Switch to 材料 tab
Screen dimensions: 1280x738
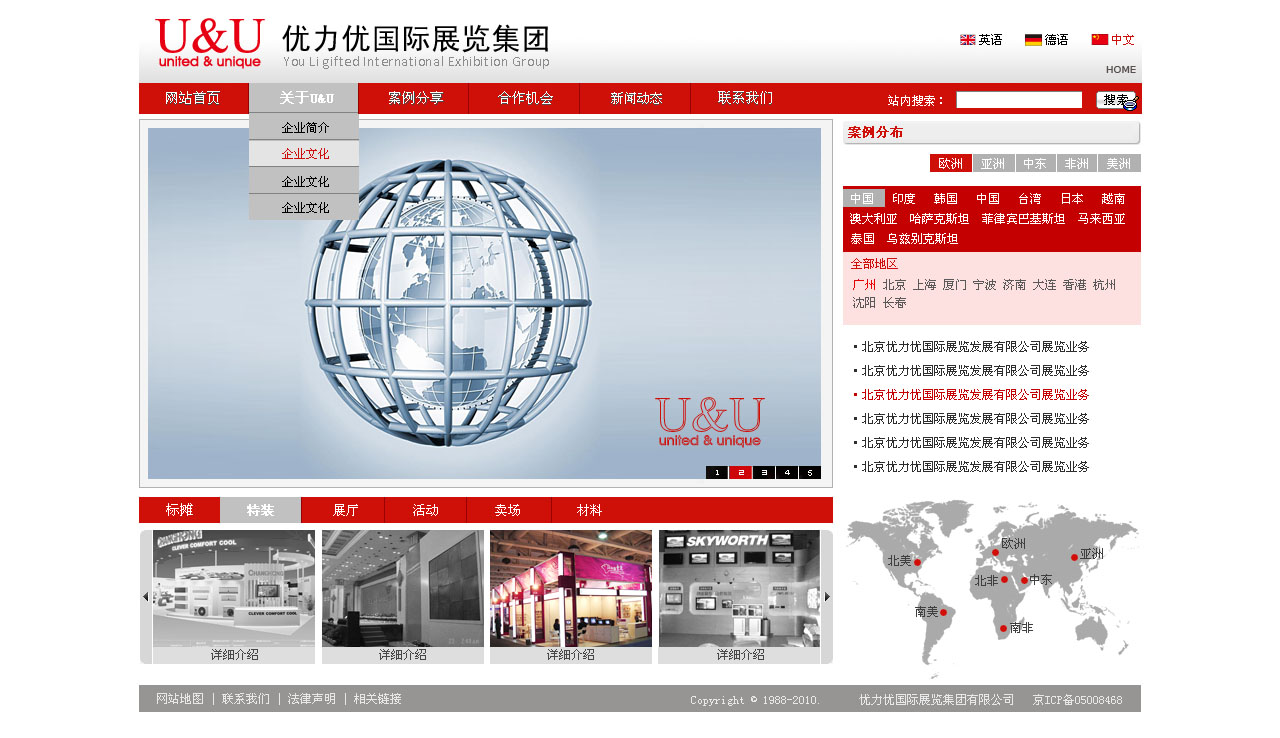589,510
